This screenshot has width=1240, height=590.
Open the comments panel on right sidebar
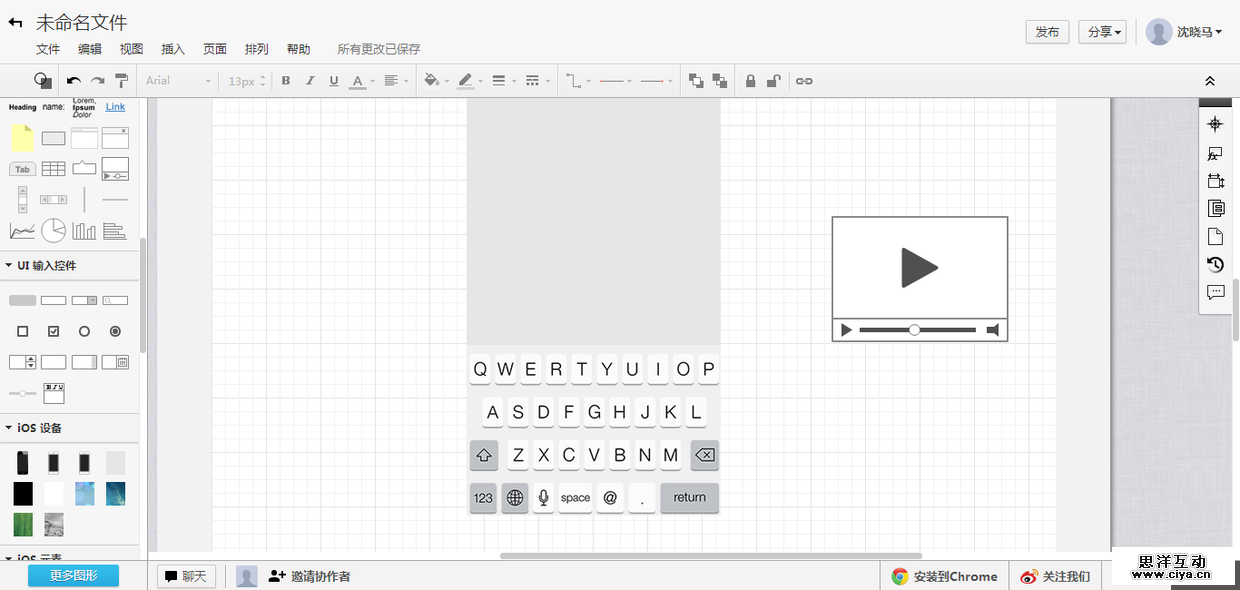click(1215, 292)
